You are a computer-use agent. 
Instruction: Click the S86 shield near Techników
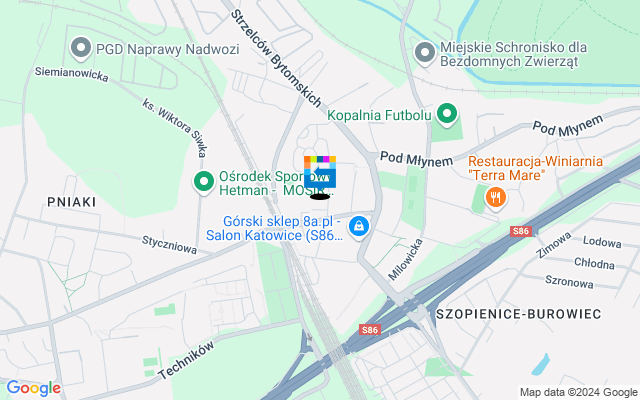[370, 330]
